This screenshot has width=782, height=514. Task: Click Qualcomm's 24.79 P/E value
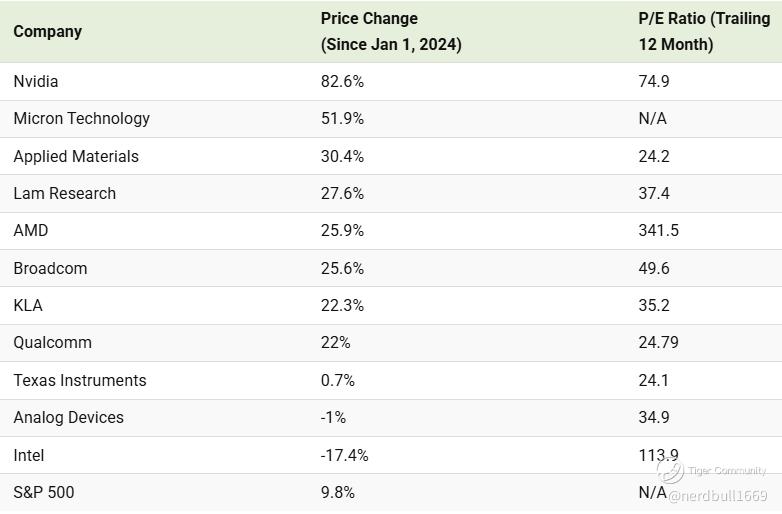pyautogui.click(x=658, y=342)
